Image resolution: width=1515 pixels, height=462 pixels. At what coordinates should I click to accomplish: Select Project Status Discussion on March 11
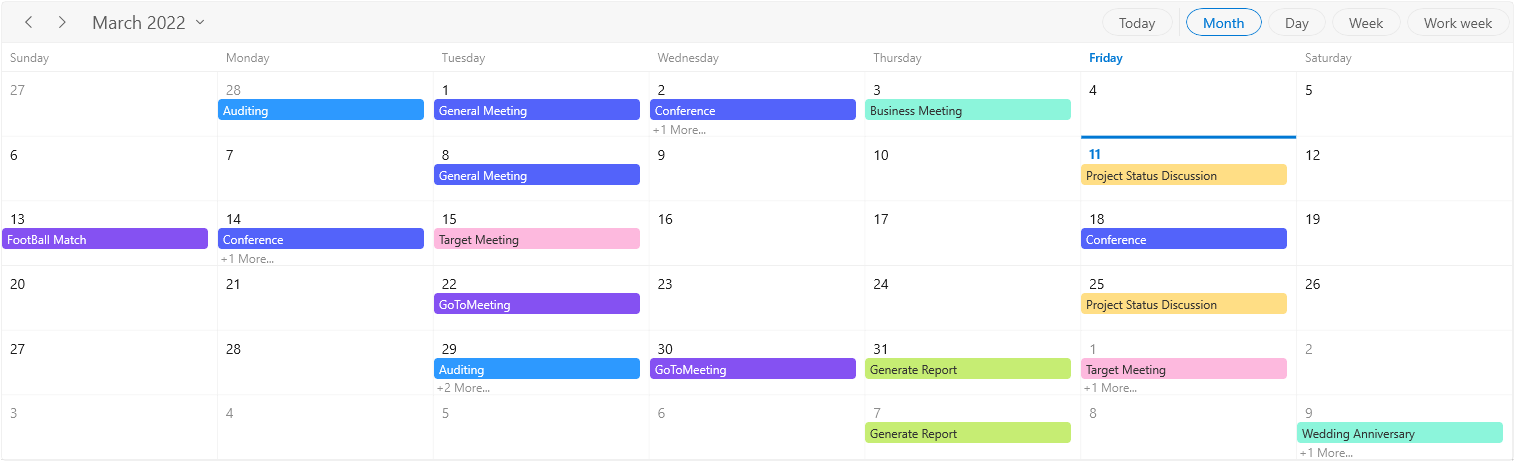(1183, 176)
